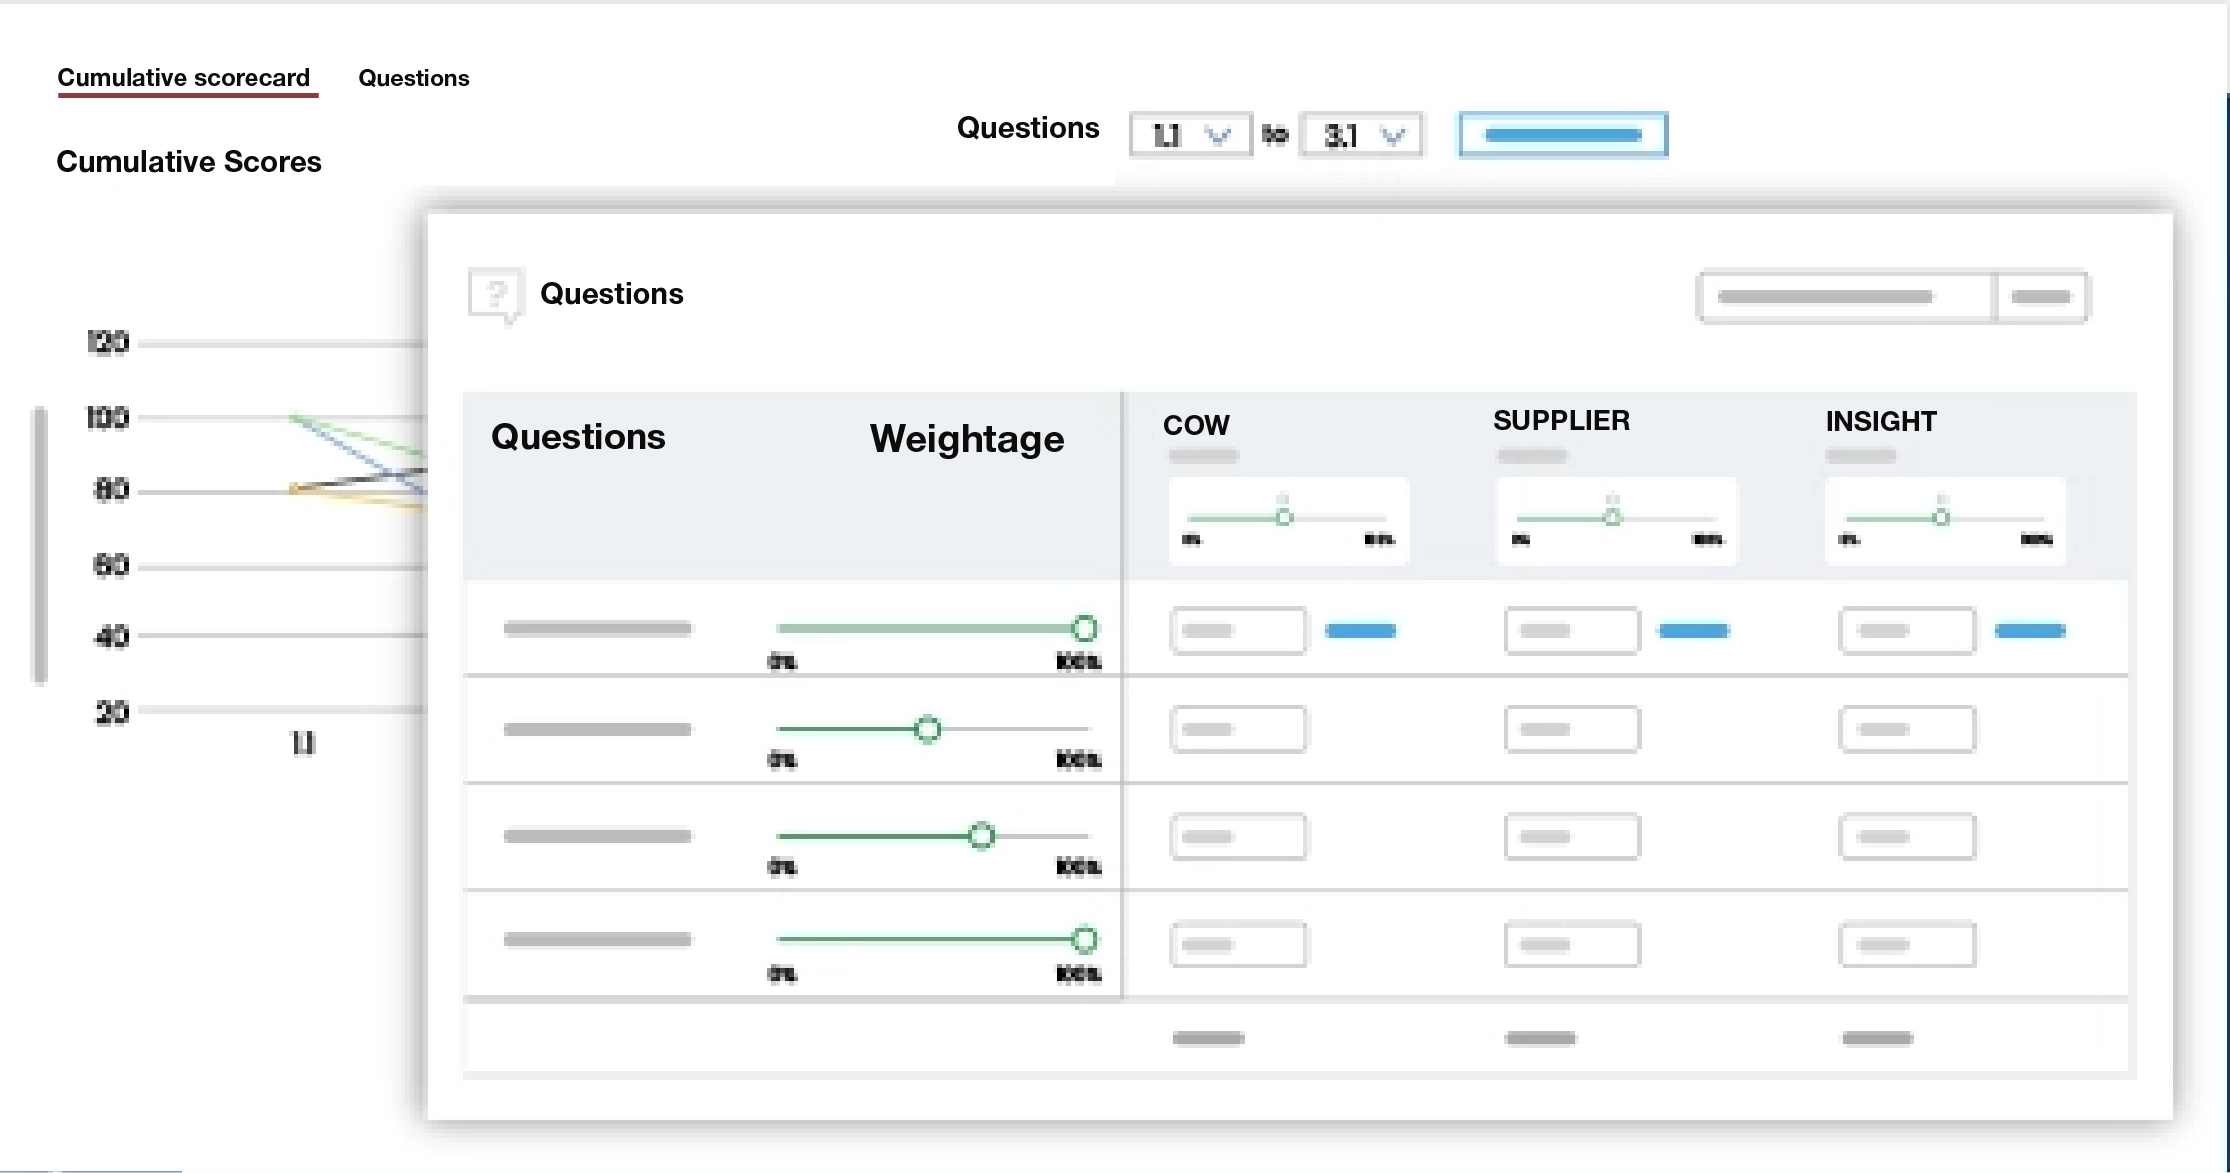Click the blue button beside question range
The height and width of the screenshot is (1173, 2230).
click(1563, 135)
